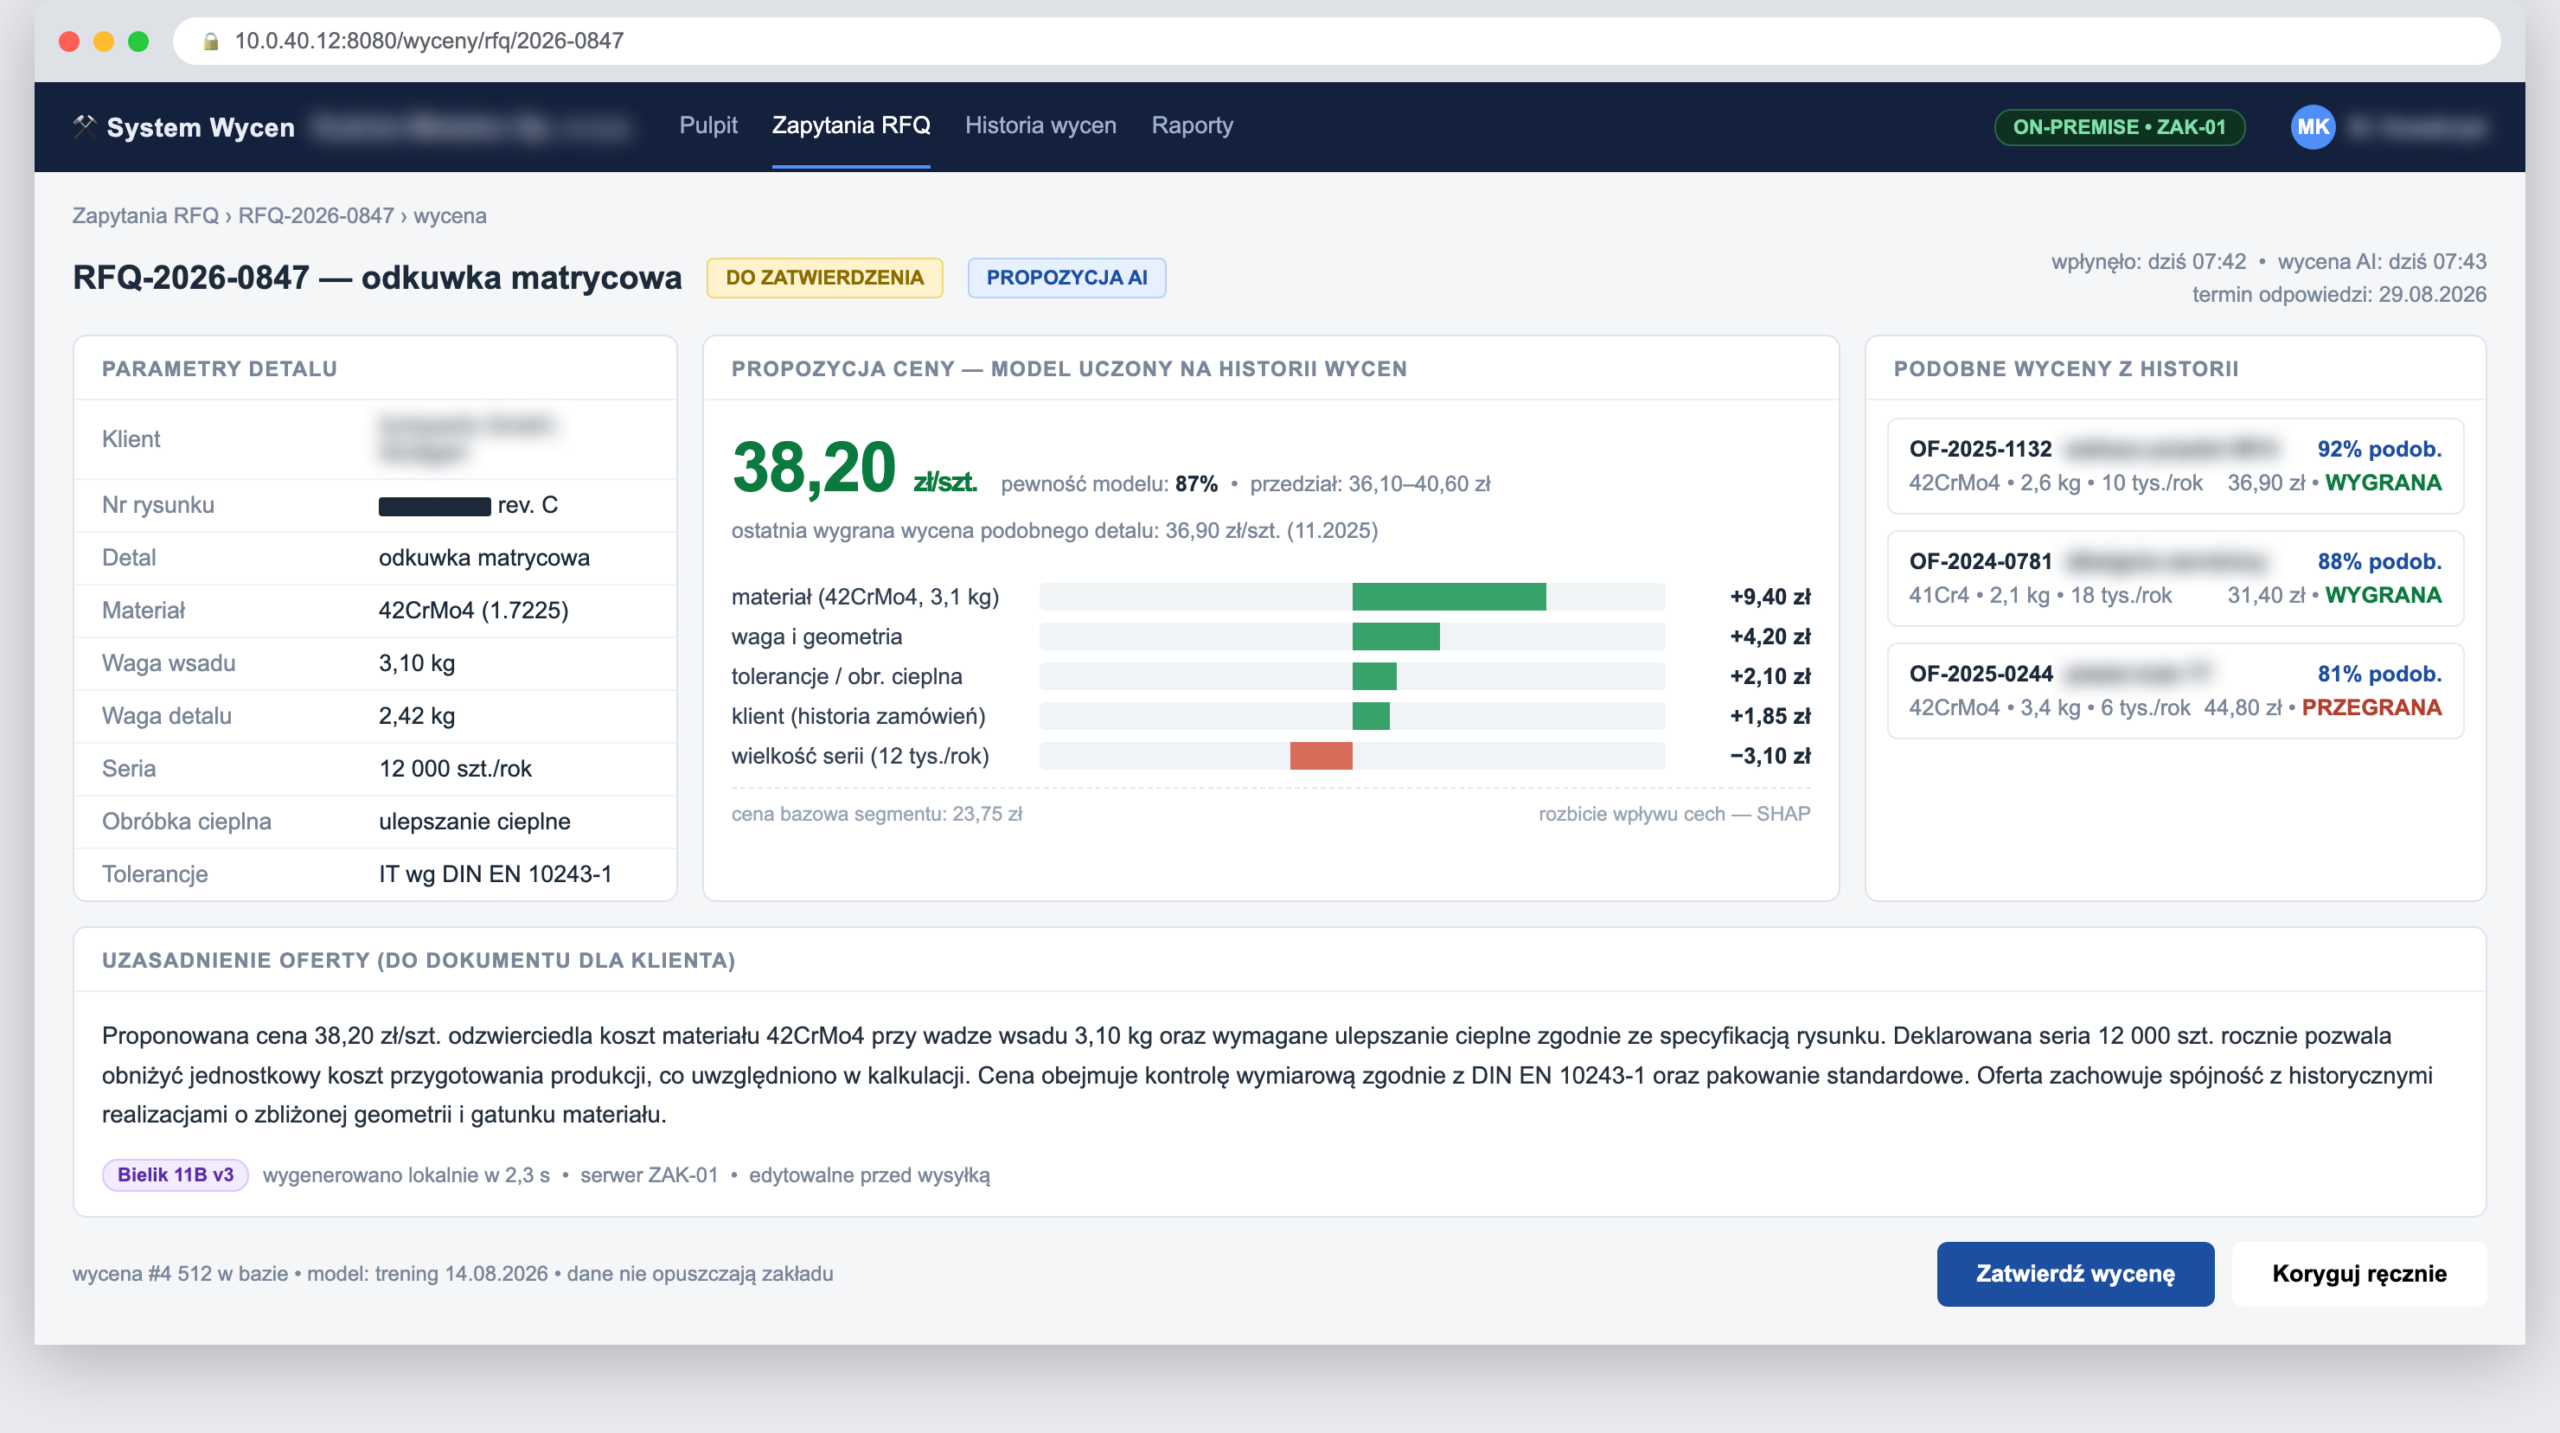The height and width of the screenshot is (1433, 2560).
Task: Click the Obróbka cieplna value ulepszanie cieplne
Action: click(x=475, y=821)
